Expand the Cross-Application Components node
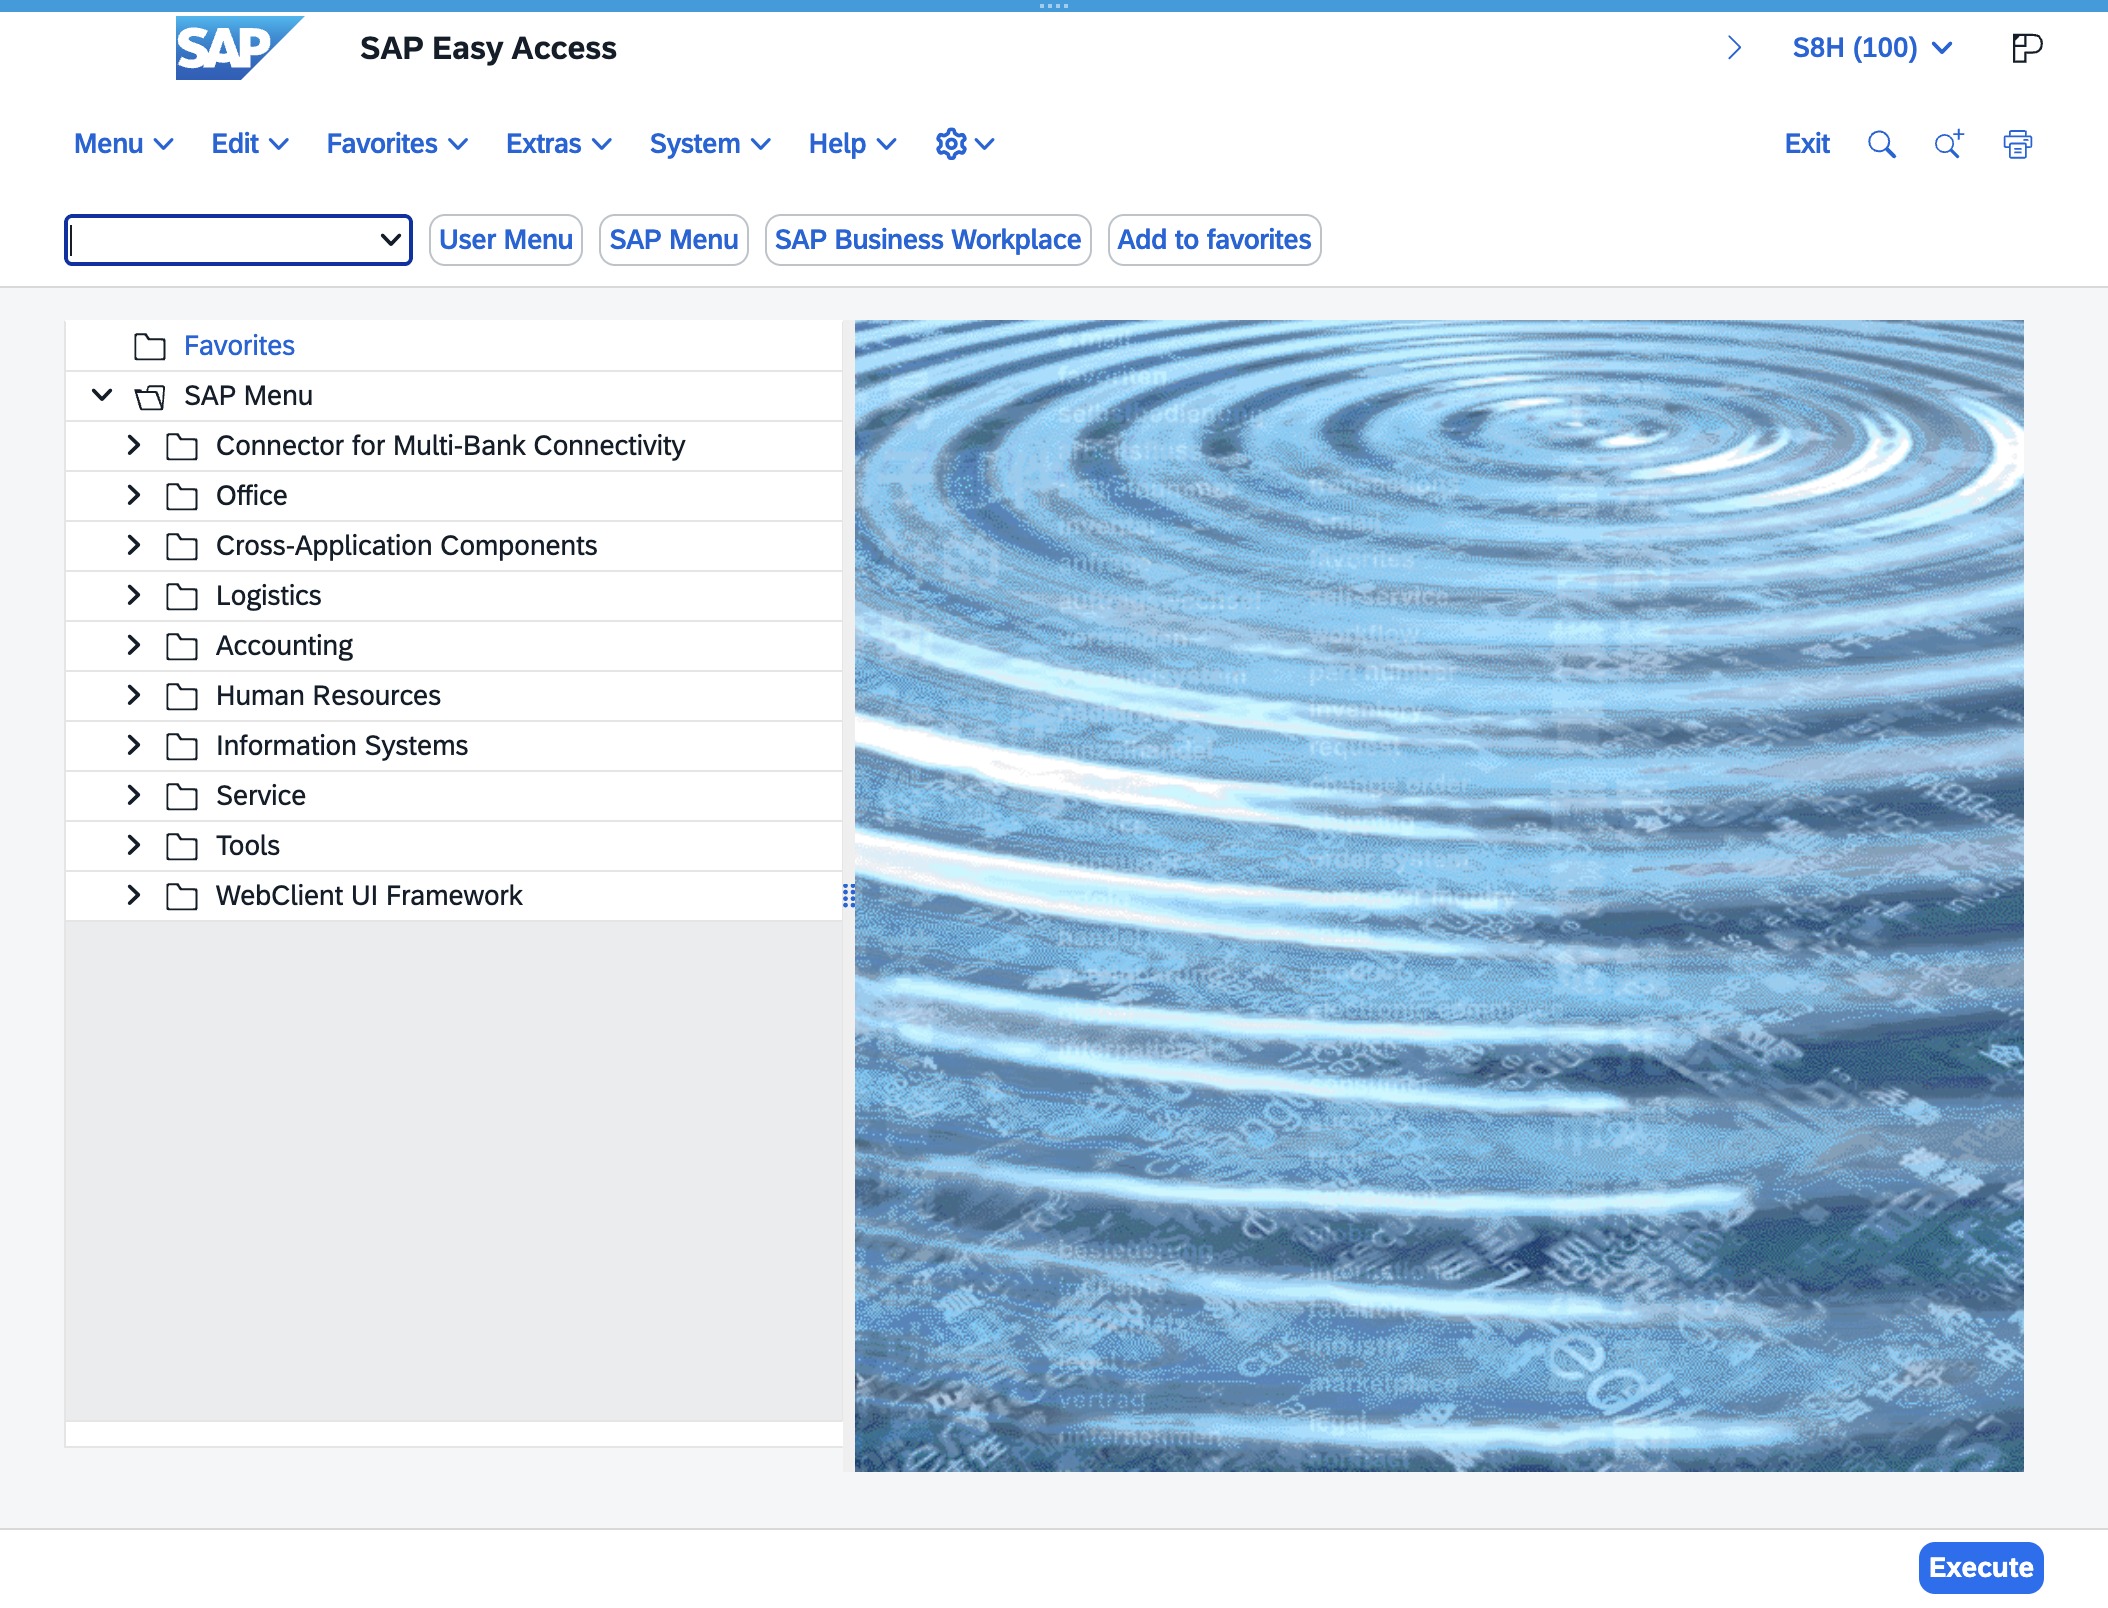 [134, 545]
